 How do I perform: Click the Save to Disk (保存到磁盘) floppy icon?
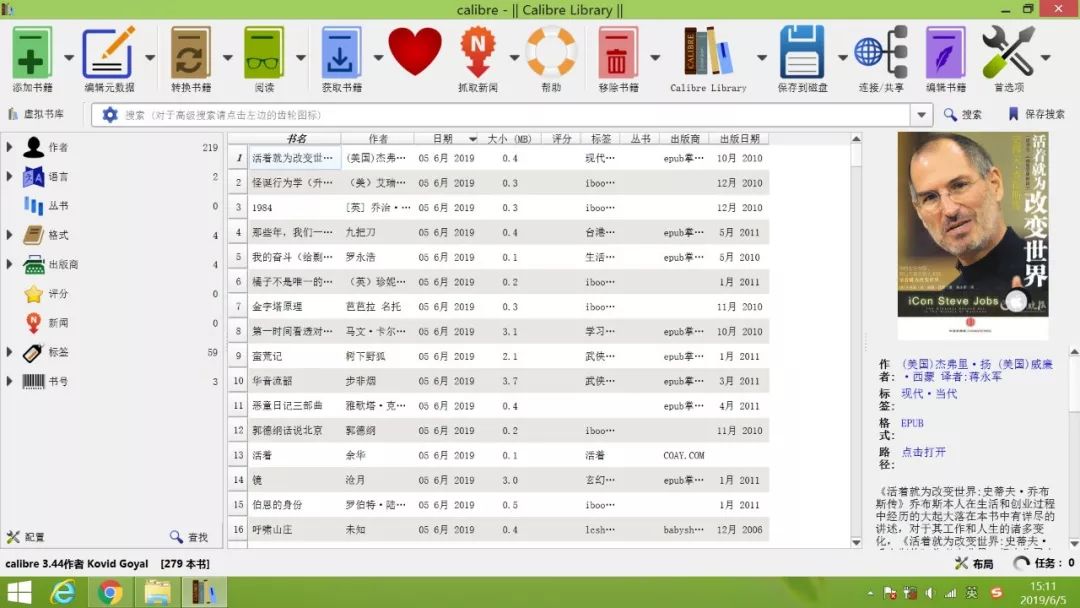(801, 54)
